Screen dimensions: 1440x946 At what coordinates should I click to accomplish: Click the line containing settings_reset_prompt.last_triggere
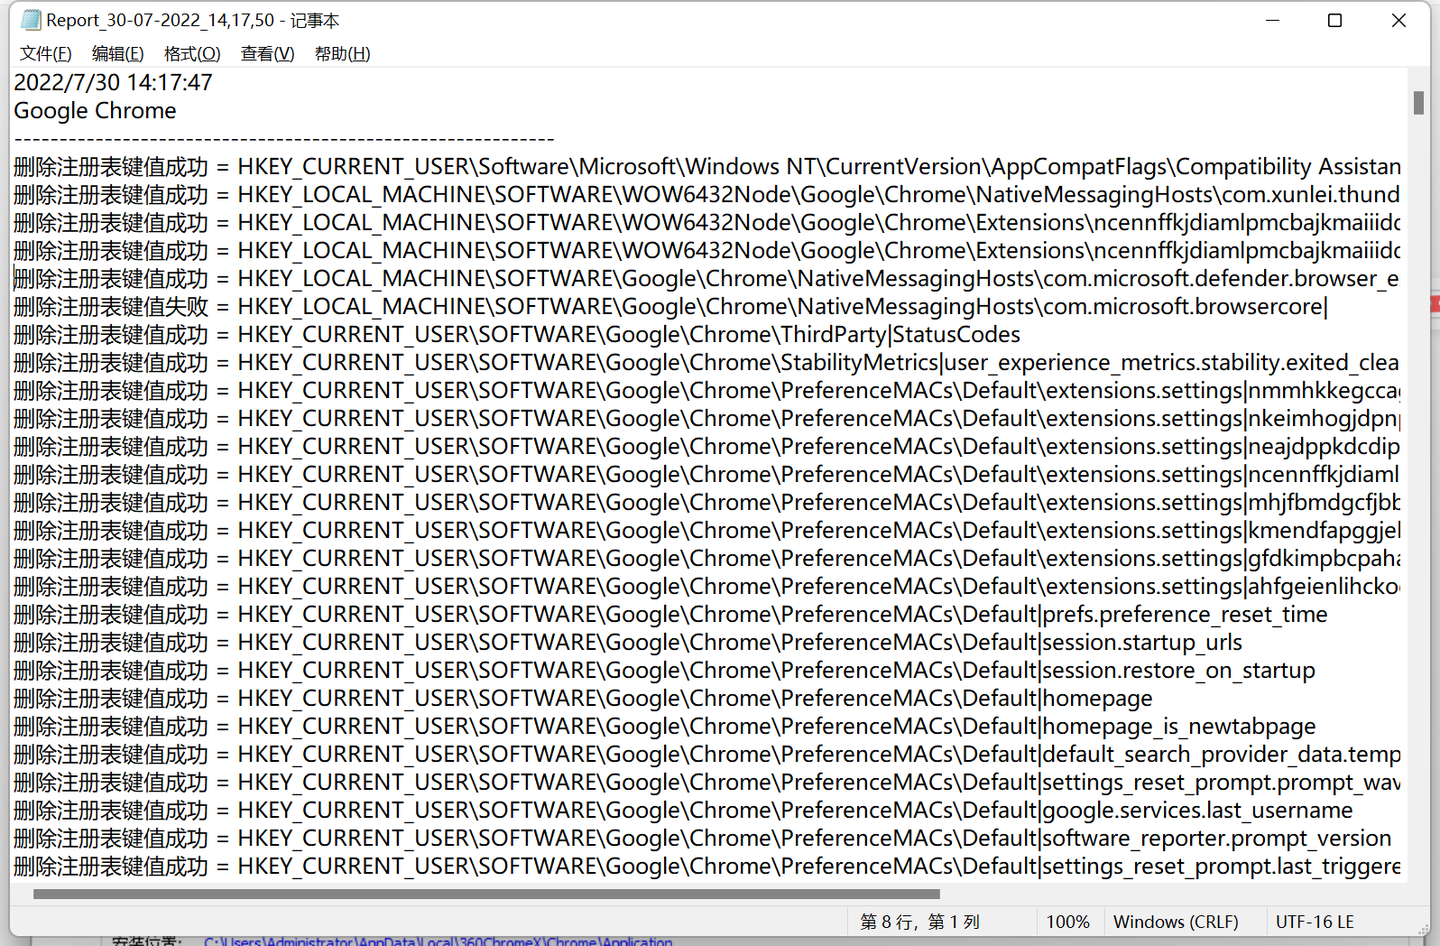point(707,867)
